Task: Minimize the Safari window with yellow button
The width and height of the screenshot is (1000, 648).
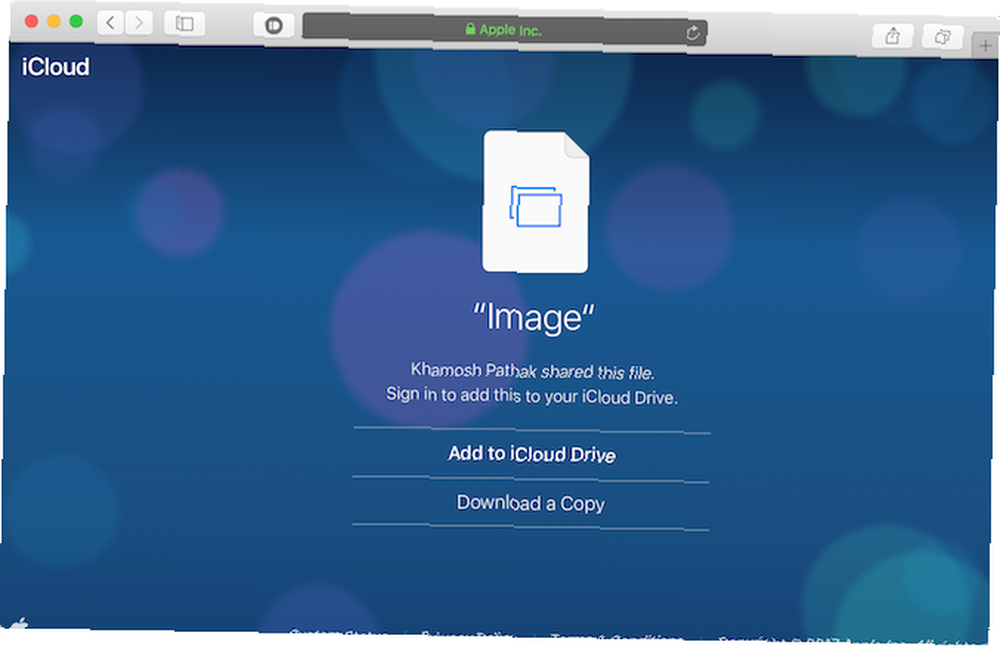Action: coord(54,21)
